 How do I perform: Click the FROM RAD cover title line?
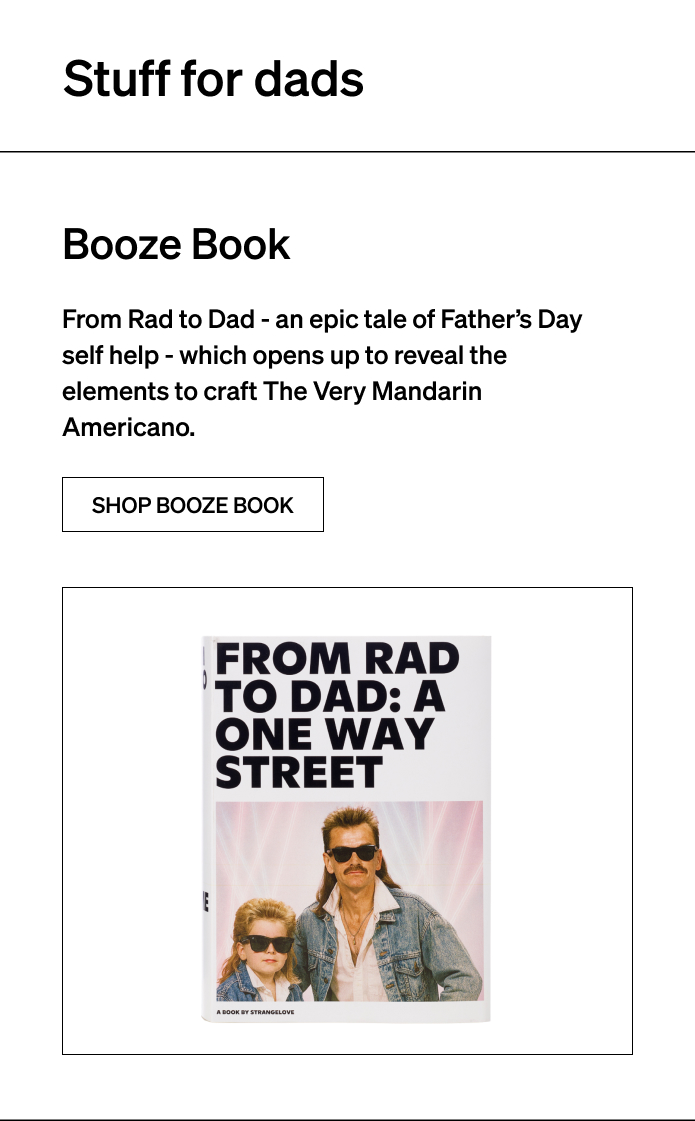[x=337, y=658]
